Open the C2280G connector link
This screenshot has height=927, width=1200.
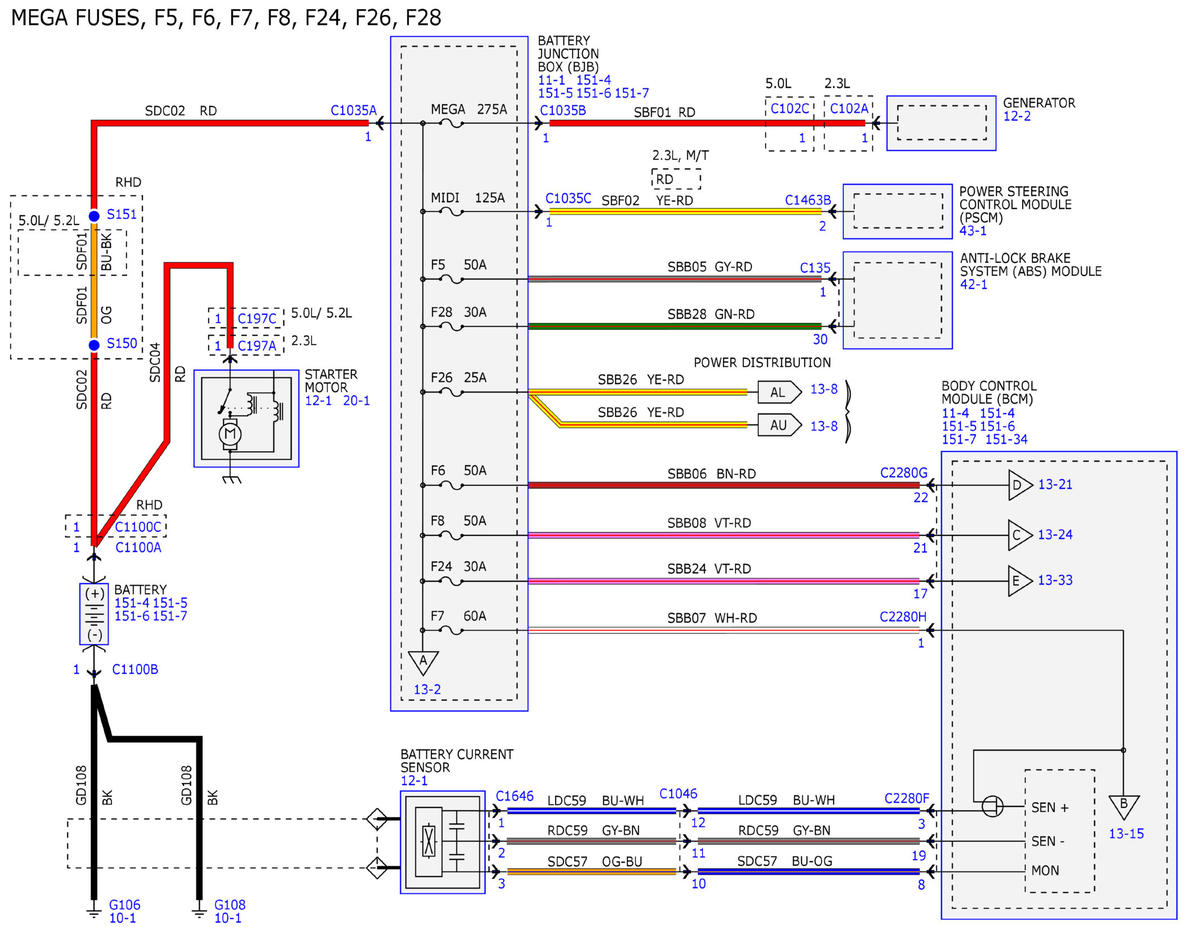coord(904,471)
